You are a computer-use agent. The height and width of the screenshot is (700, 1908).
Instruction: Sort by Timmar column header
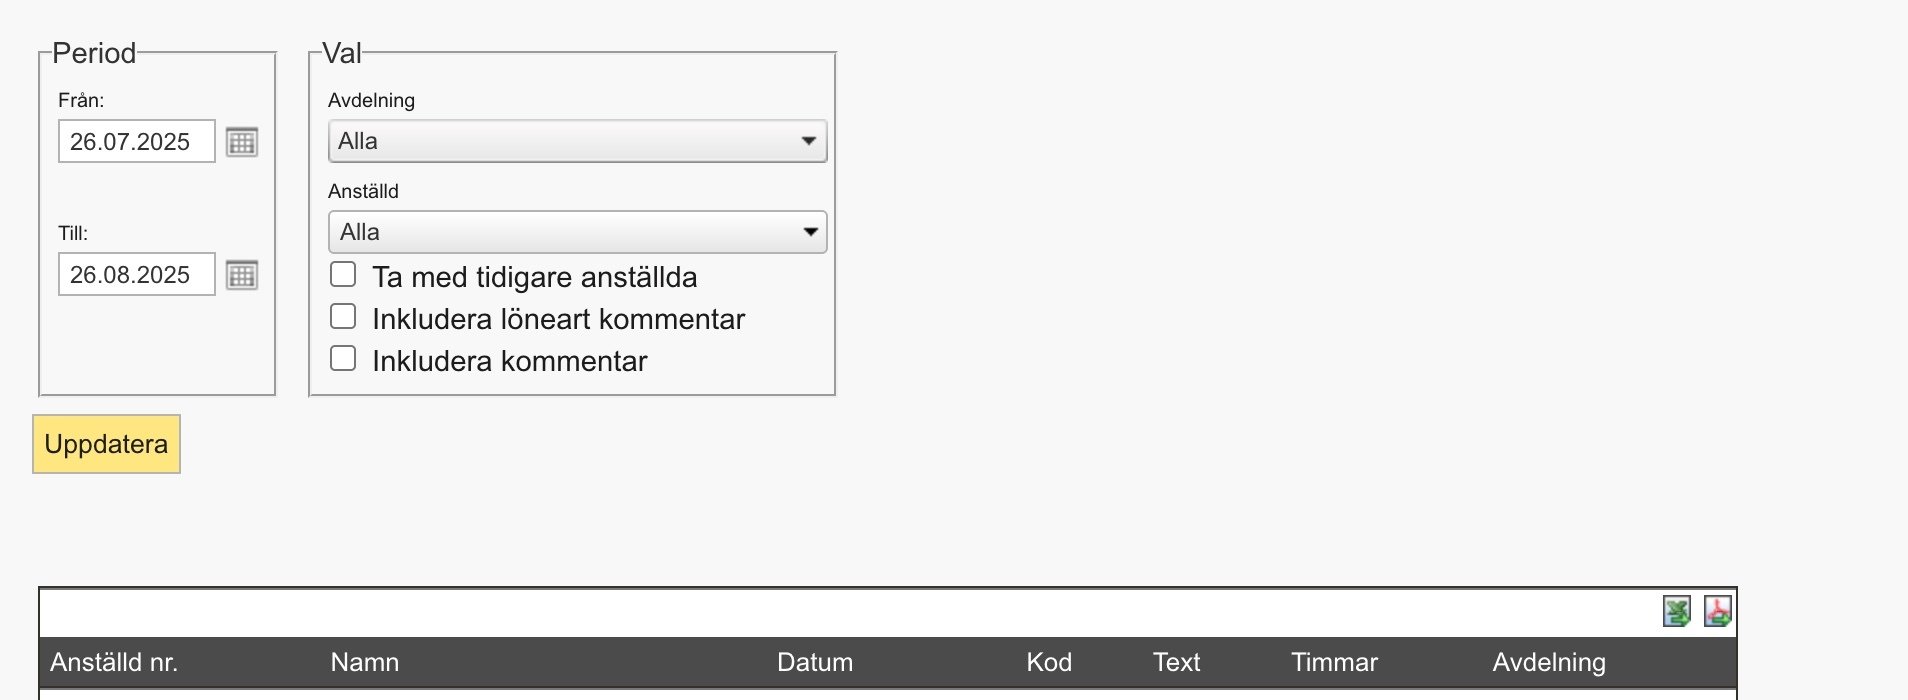tap(1334, 662)
